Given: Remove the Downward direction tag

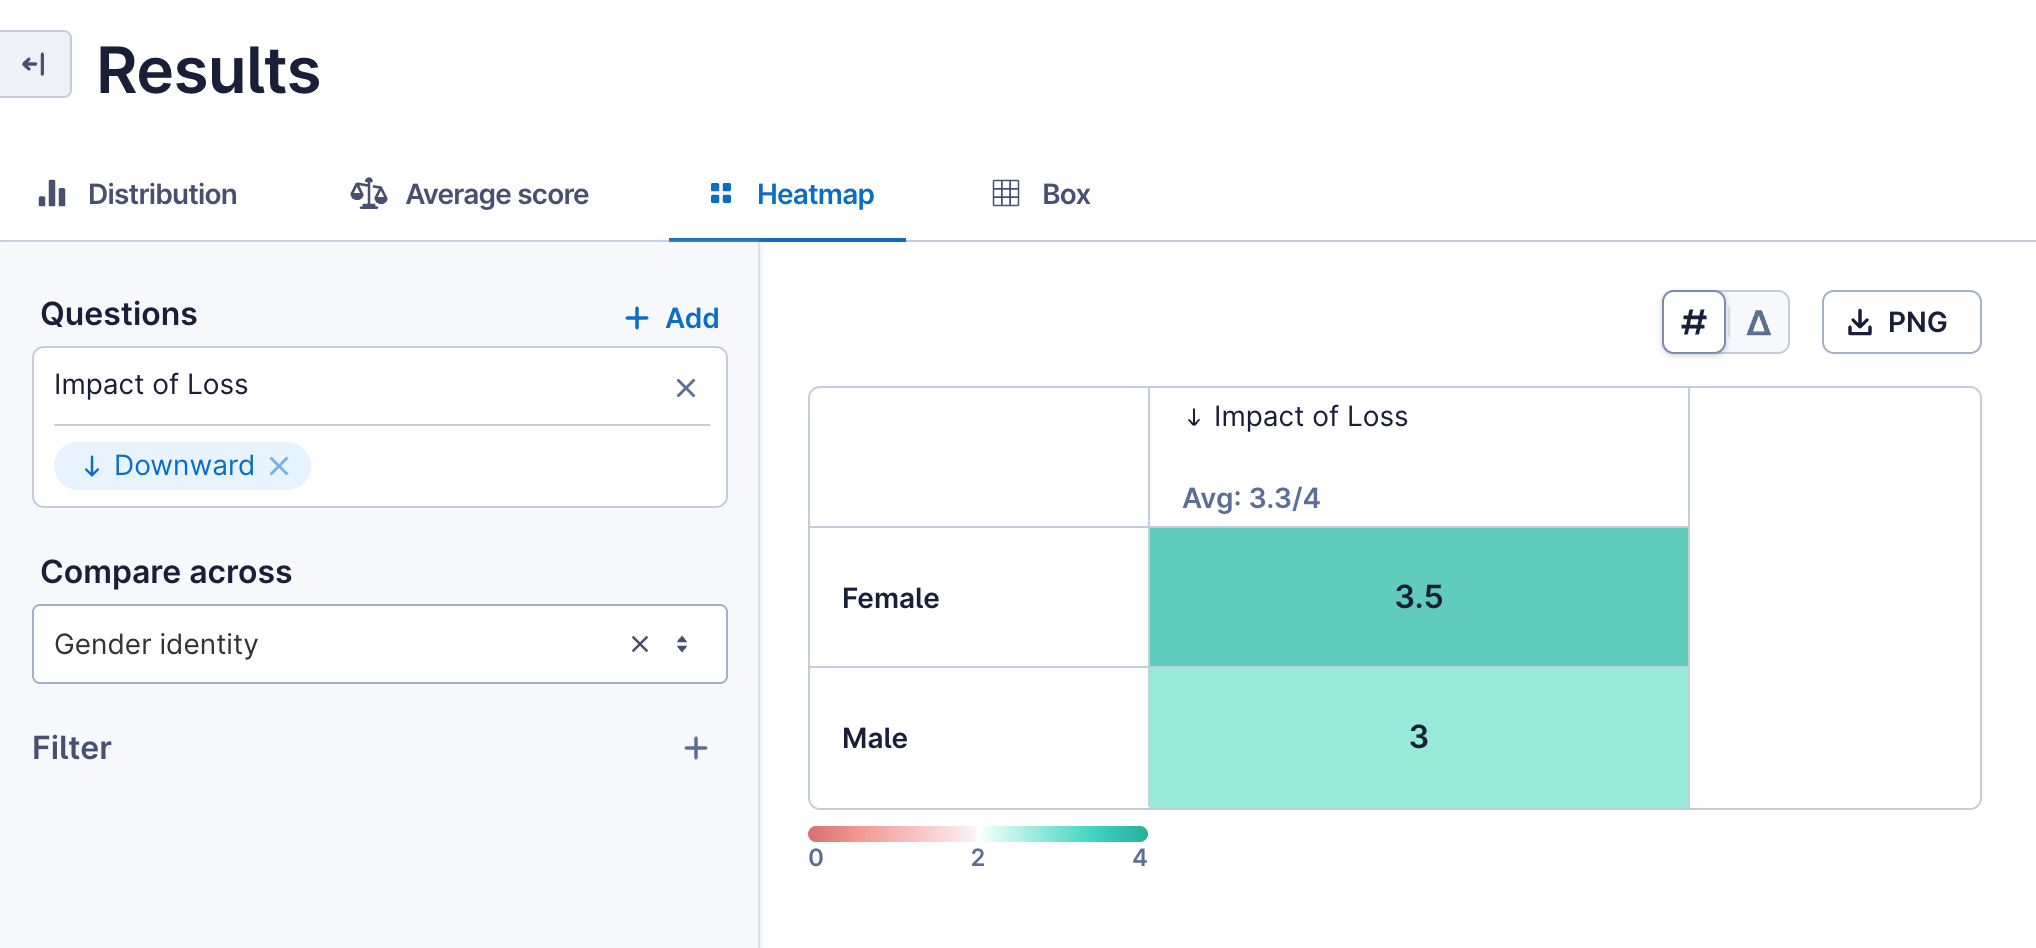Looking at the screenshot, I should tap(280, 466).
